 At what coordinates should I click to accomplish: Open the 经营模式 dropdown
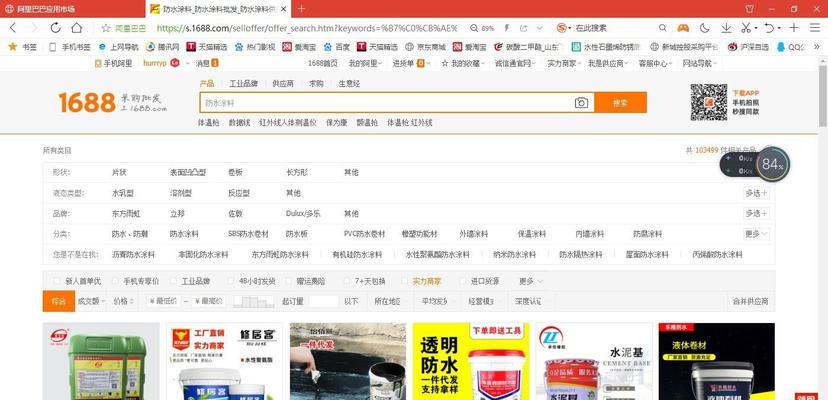(x=482, y=301)
